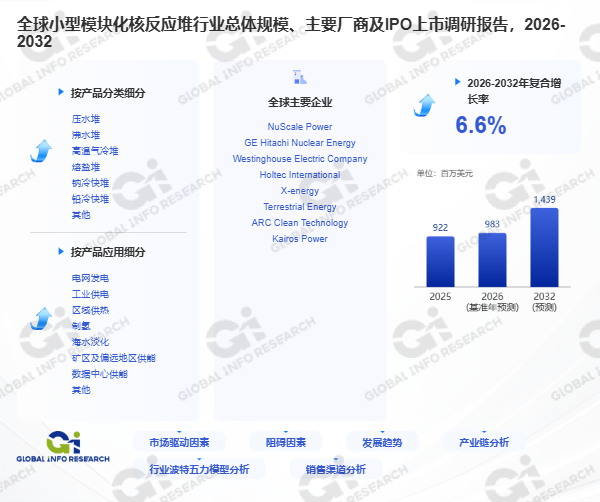Click the 6.6% growth rate value
Image resolution: width=600 pixels, height=502 pixels.
[481, 125]
